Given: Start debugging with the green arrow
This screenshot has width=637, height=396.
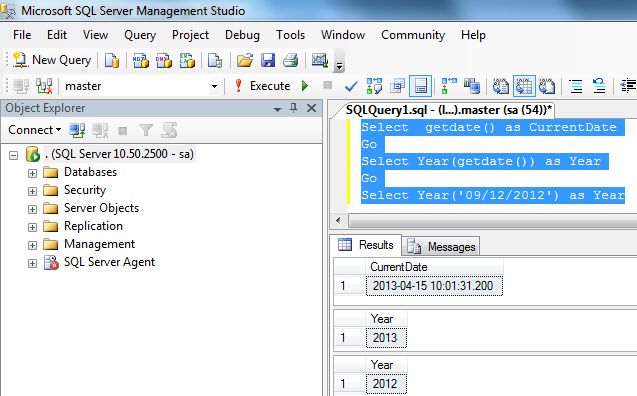Looking at the screenshot, I should point(305,86).
